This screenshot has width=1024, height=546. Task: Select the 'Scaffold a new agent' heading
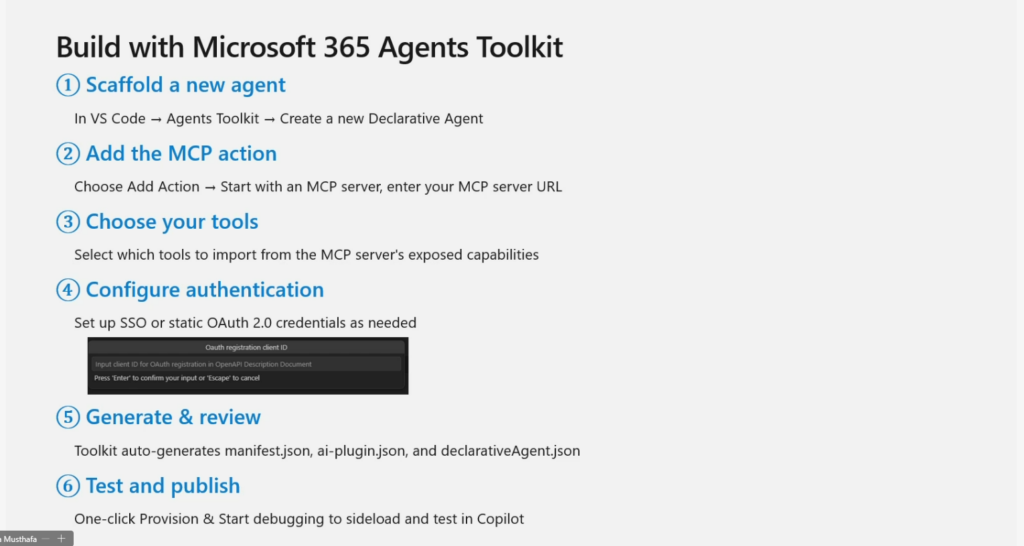[186, 86]
